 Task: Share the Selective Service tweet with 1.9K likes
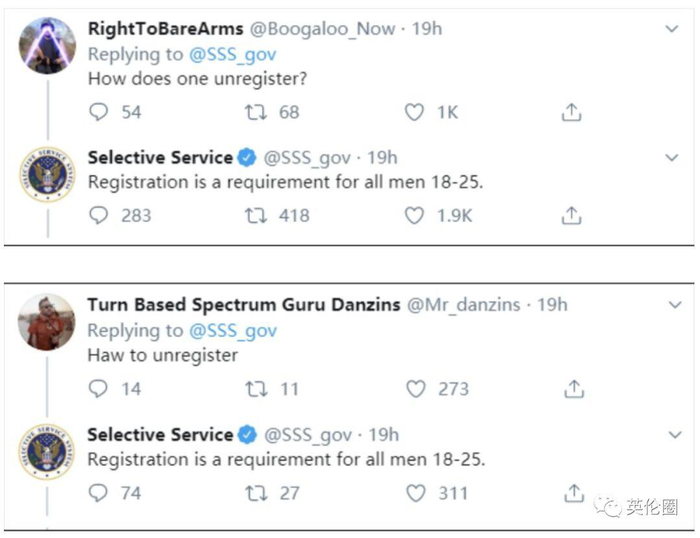tap(571, 215)
